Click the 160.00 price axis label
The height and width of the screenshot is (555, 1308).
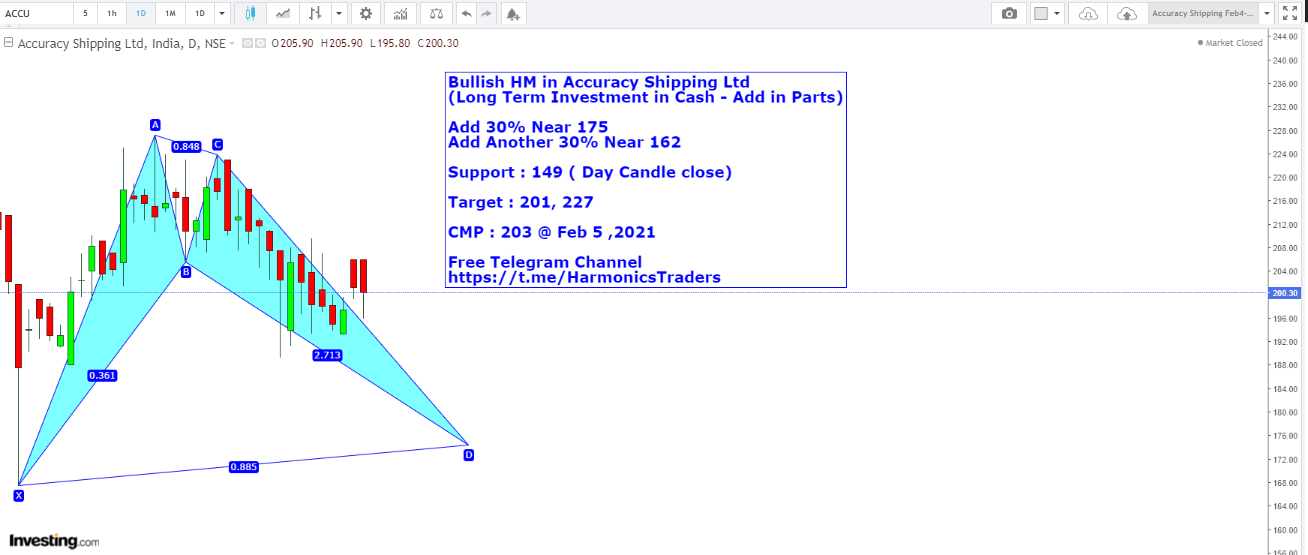[1285, 530]
